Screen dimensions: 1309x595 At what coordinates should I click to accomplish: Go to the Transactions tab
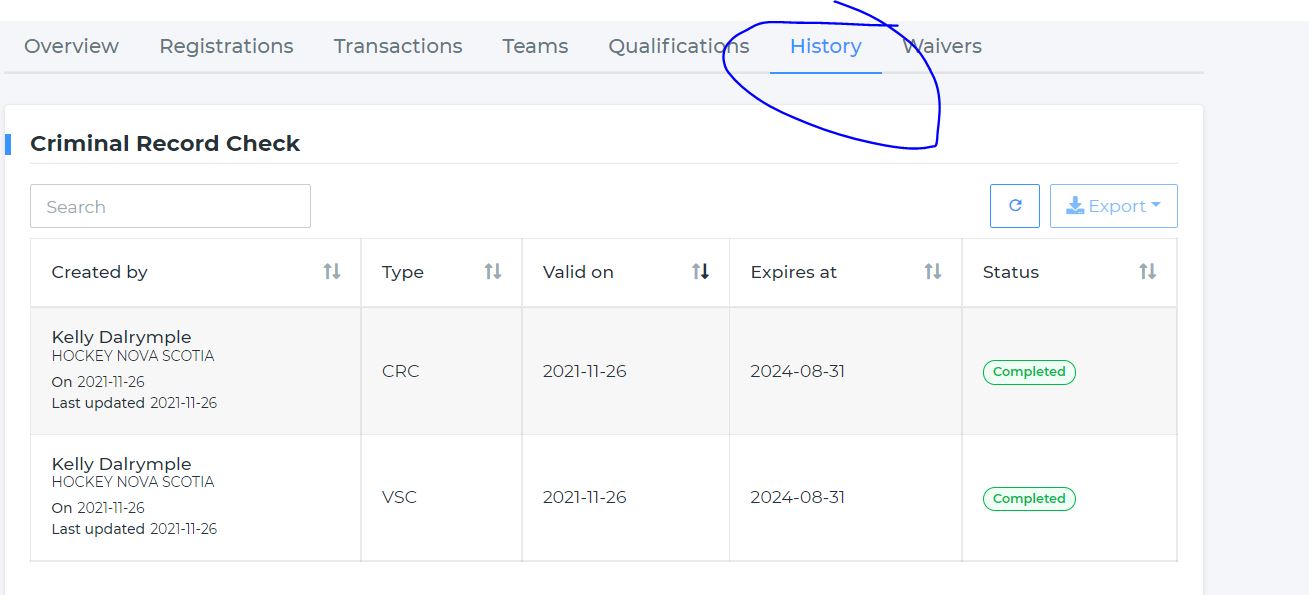point(398,46)
